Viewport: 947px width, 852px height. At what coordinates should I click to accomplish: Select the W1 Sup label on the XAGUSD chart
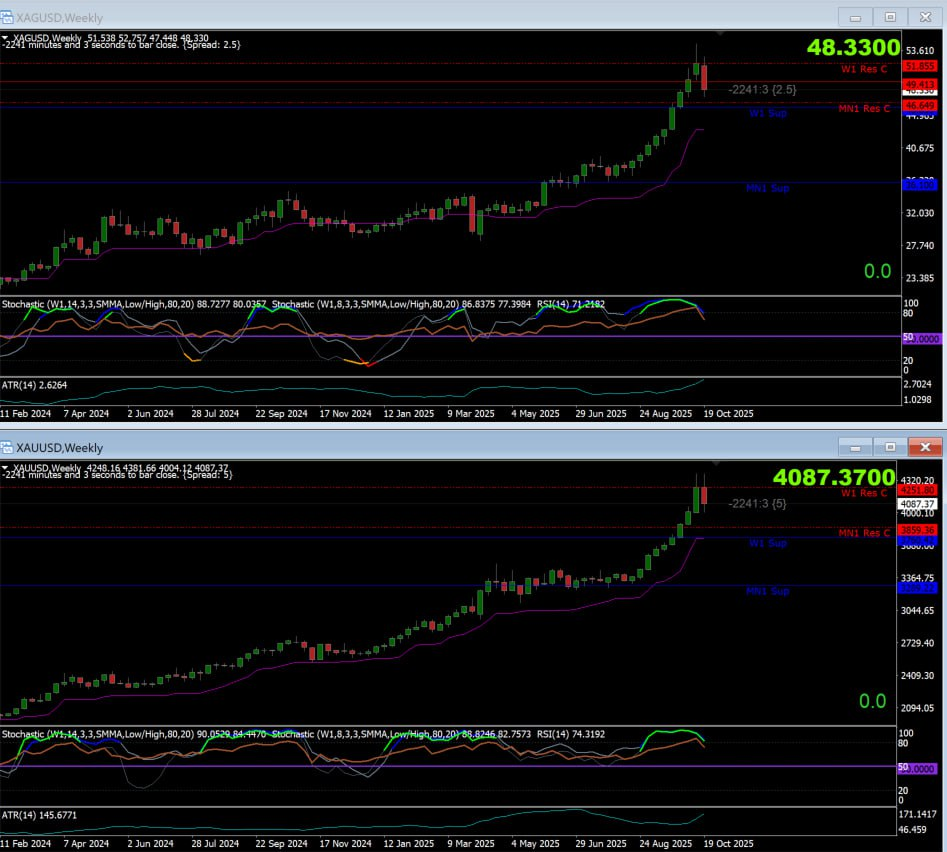(768, 113)
